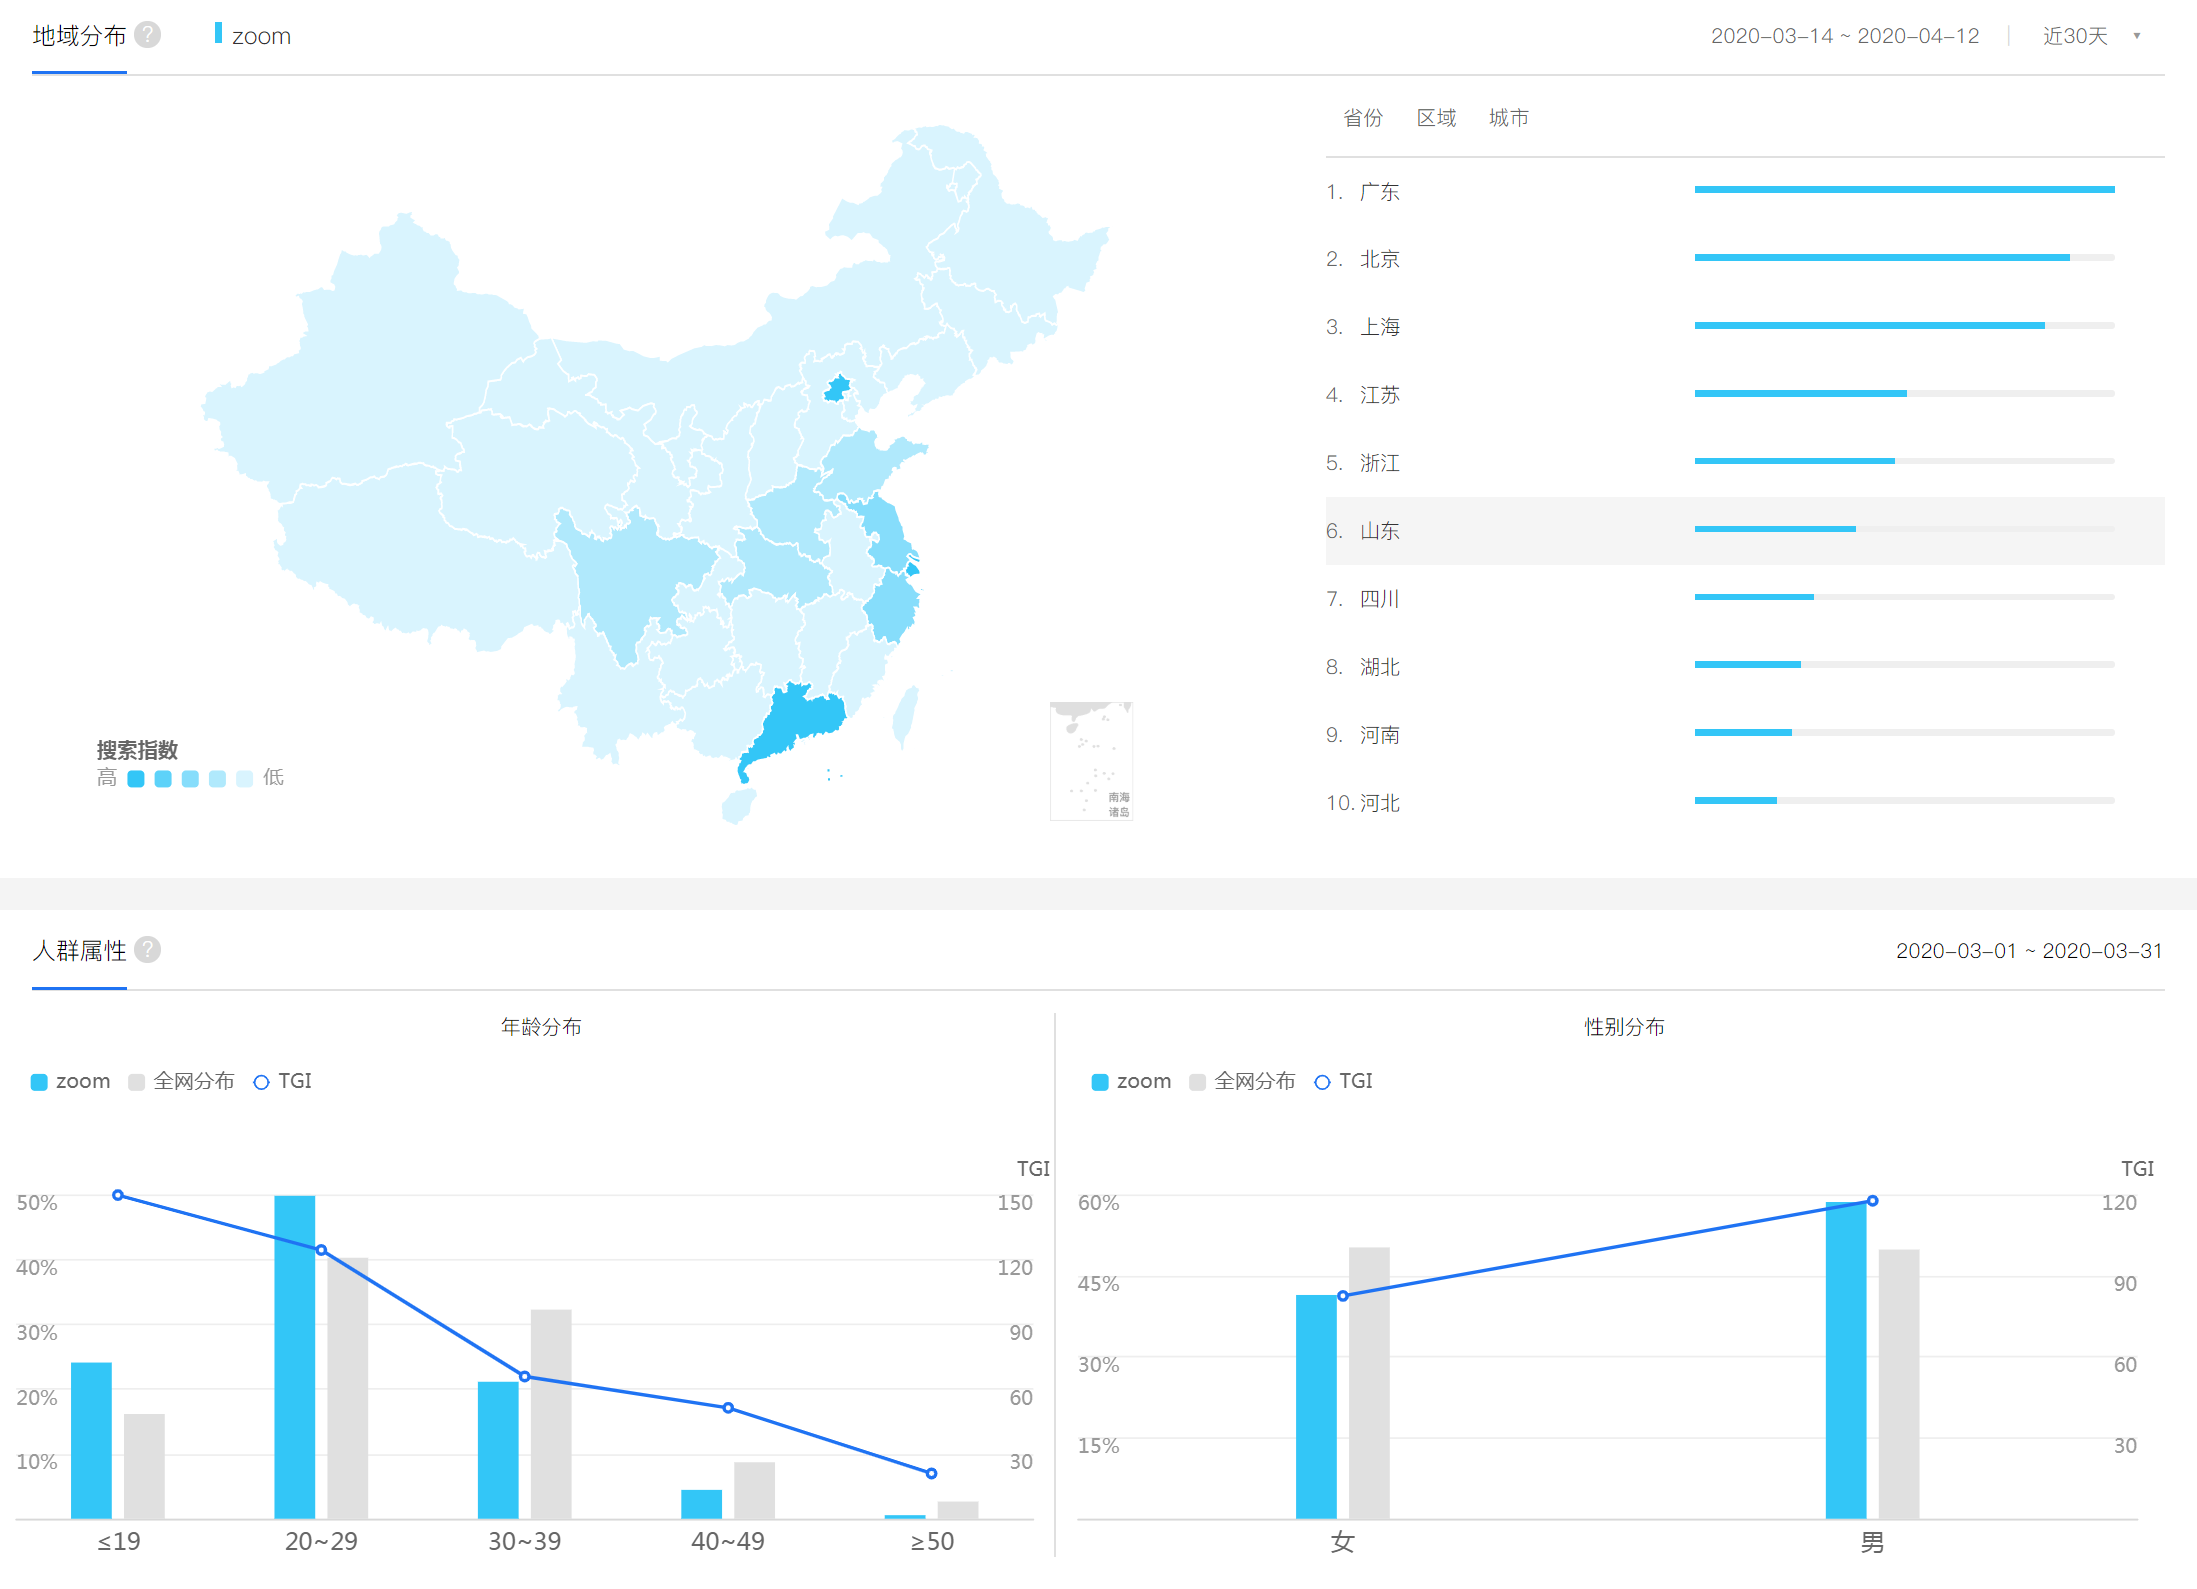Click 广东 in the province ranking list
The image size is (2197, 1589).
(1380, 191)
